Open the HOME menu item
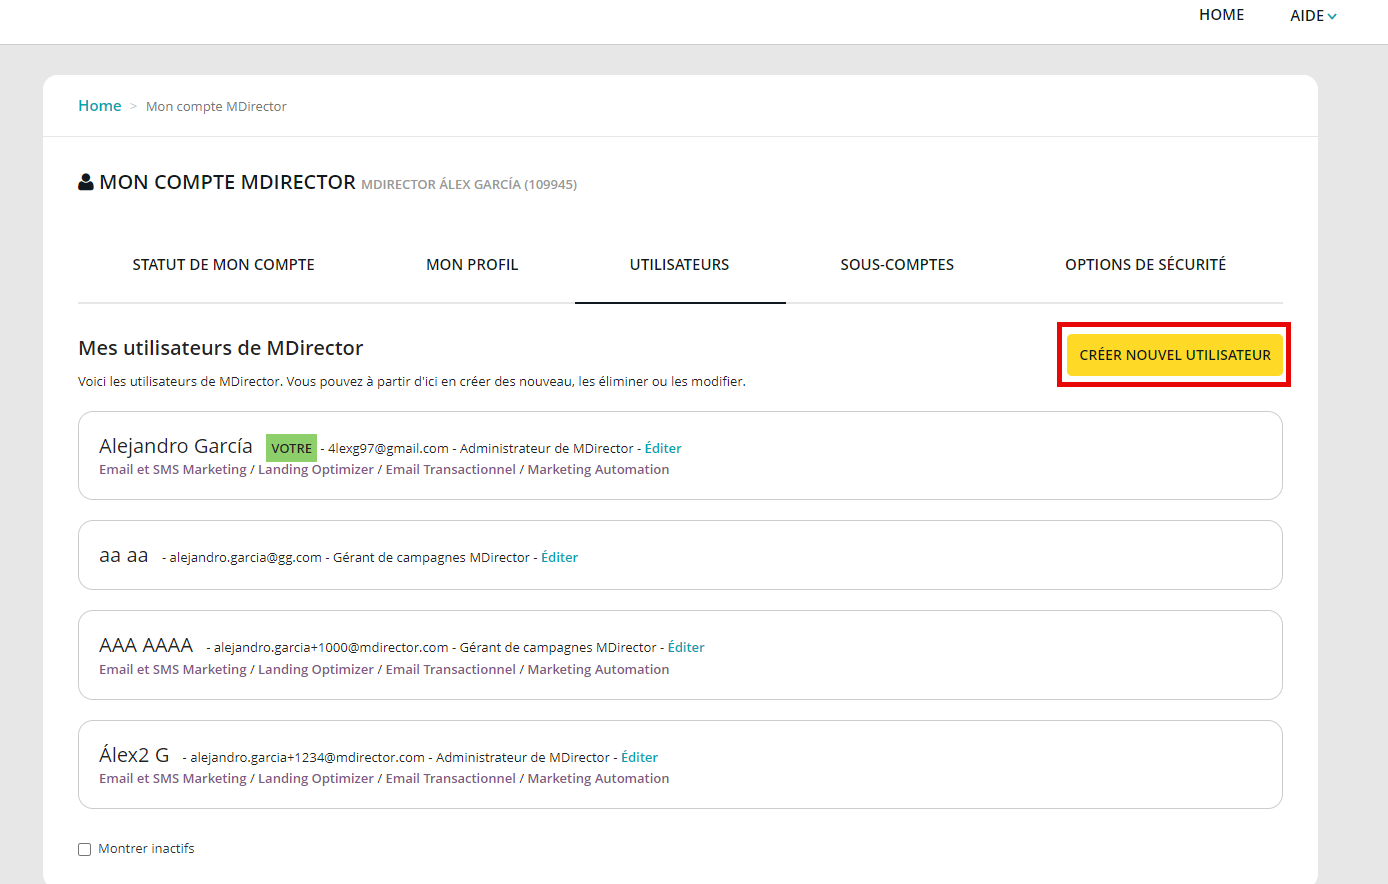 (1221, 15)
